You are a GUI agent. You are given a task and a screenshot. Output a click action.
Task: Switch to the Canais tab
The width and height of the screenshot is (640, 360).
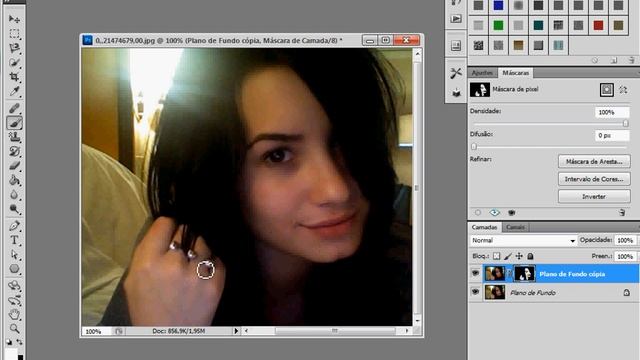point(516,227)
